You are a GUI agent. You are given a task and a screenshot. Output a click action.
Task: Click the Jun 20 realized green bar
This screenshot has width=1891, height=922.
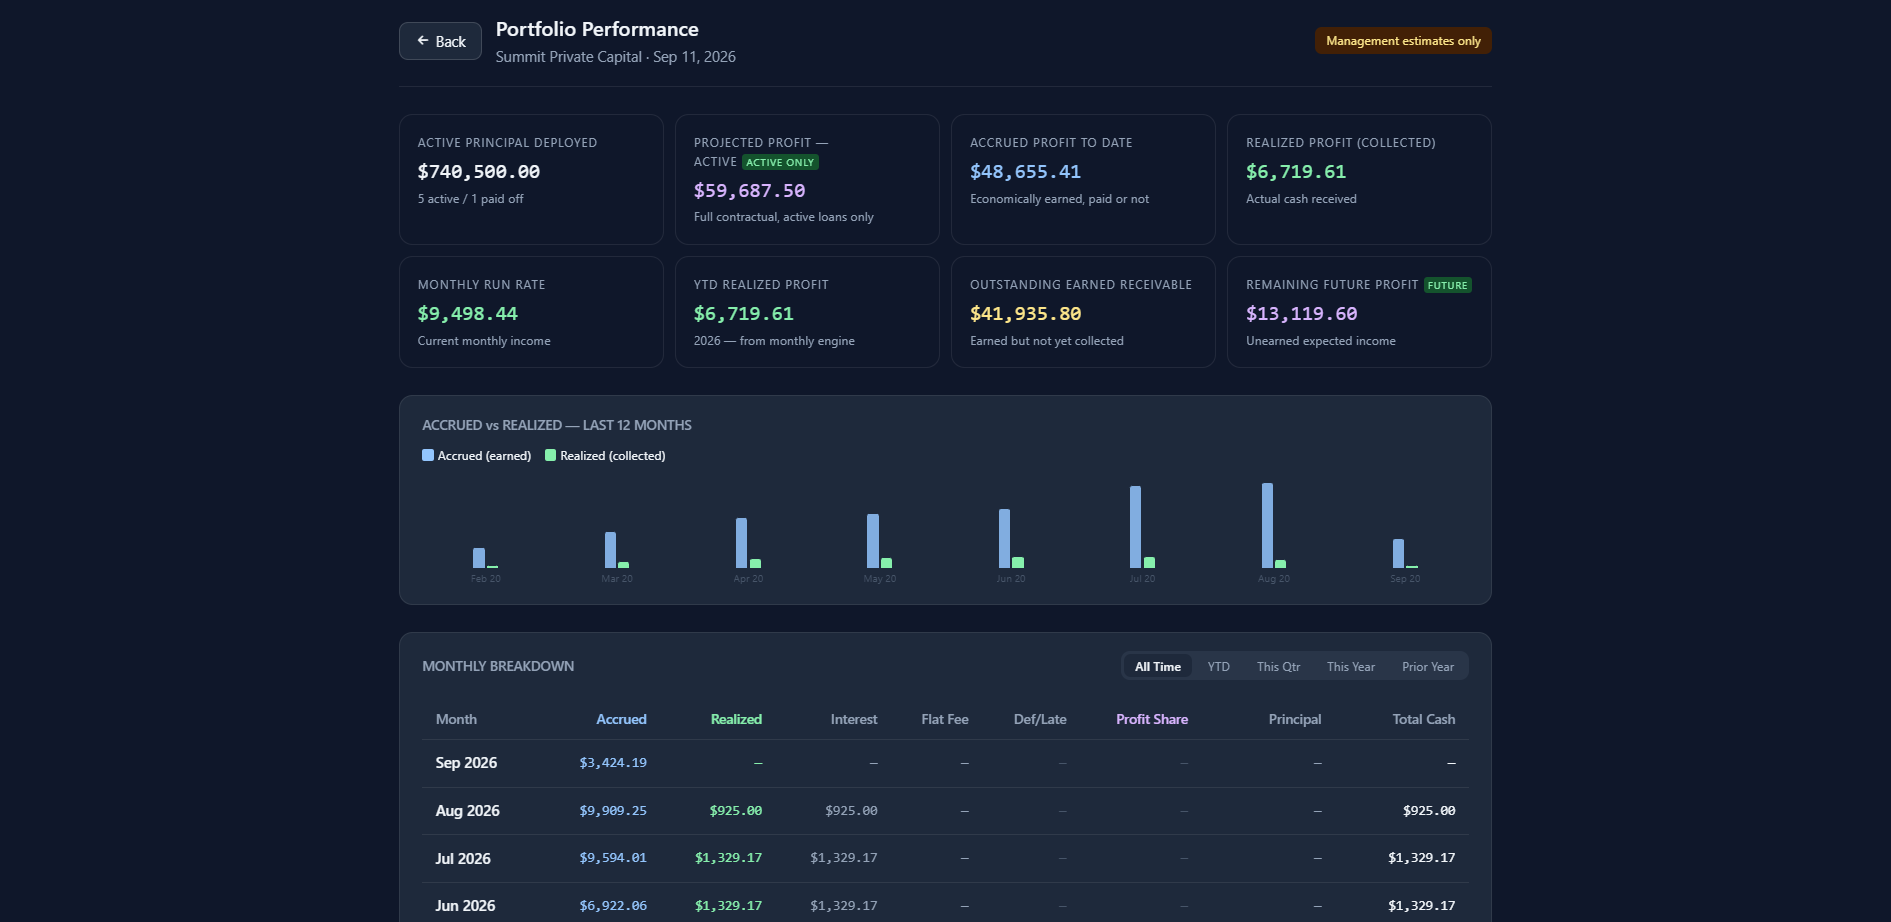pyautogui.click(x=1018, y=562)
